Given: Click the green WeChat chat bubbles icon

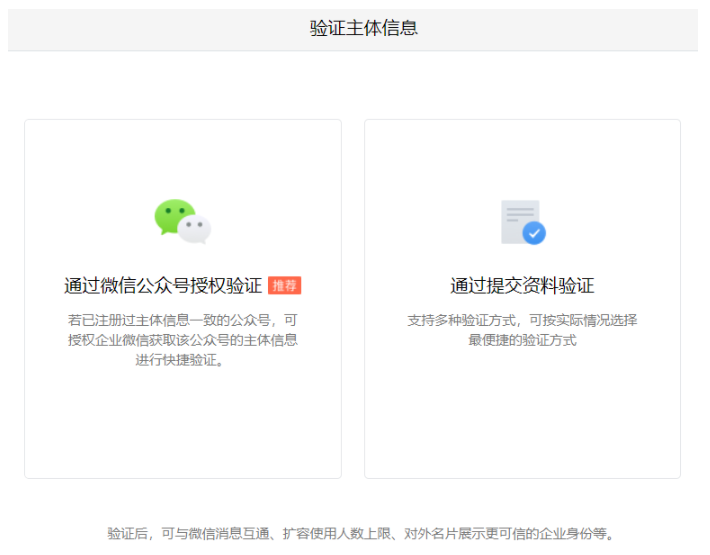Looking at the screenshot, I should tap(182, 221).
